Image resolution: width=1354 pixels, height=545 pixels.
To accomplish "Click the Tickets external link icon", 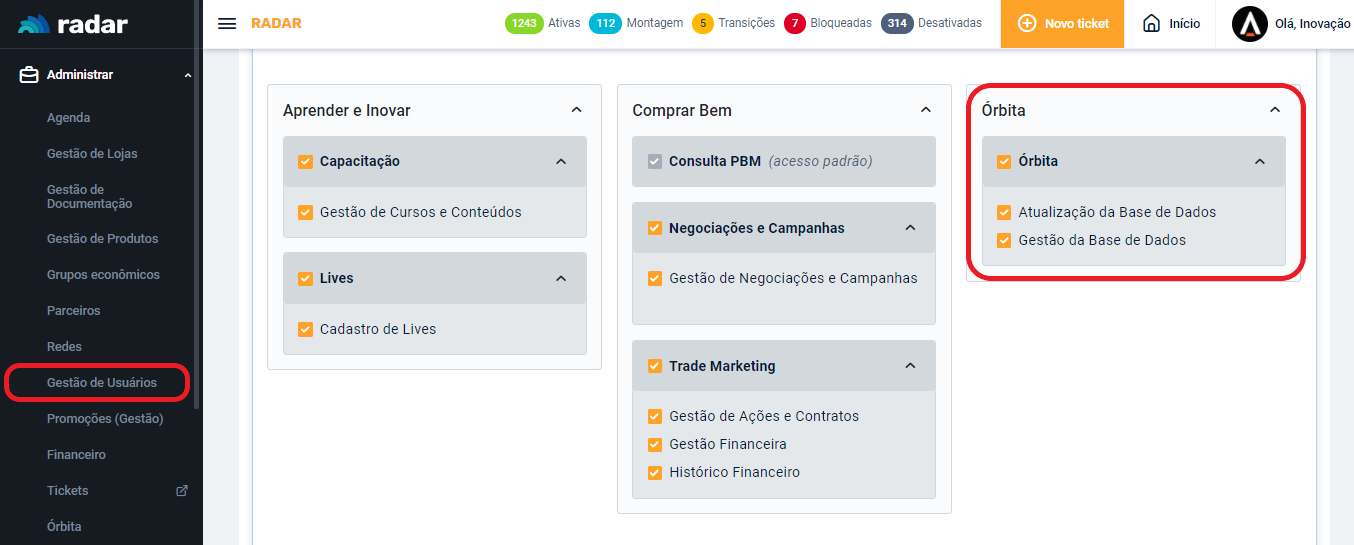I will click(x=182, y=491).
